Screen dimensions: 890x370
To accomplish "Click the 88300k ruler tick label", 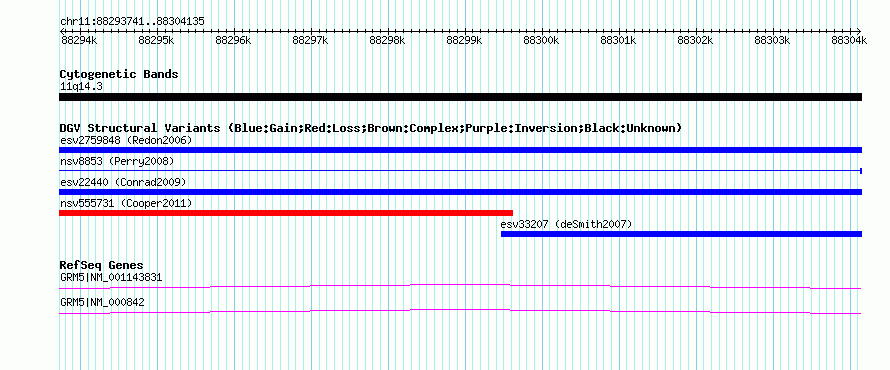I will tap(541, 40).
